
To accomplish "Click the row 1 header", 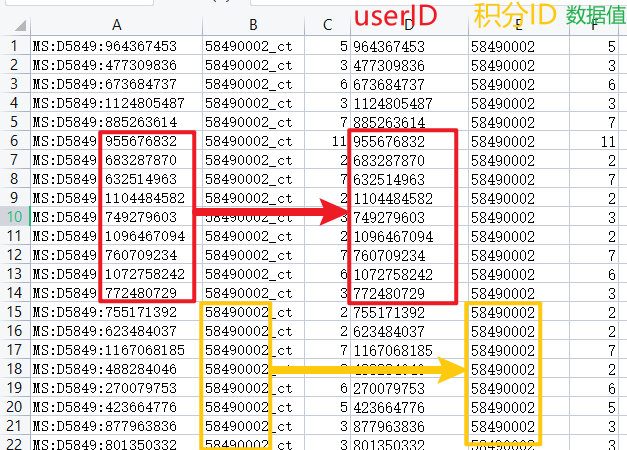I will (14, 46).
